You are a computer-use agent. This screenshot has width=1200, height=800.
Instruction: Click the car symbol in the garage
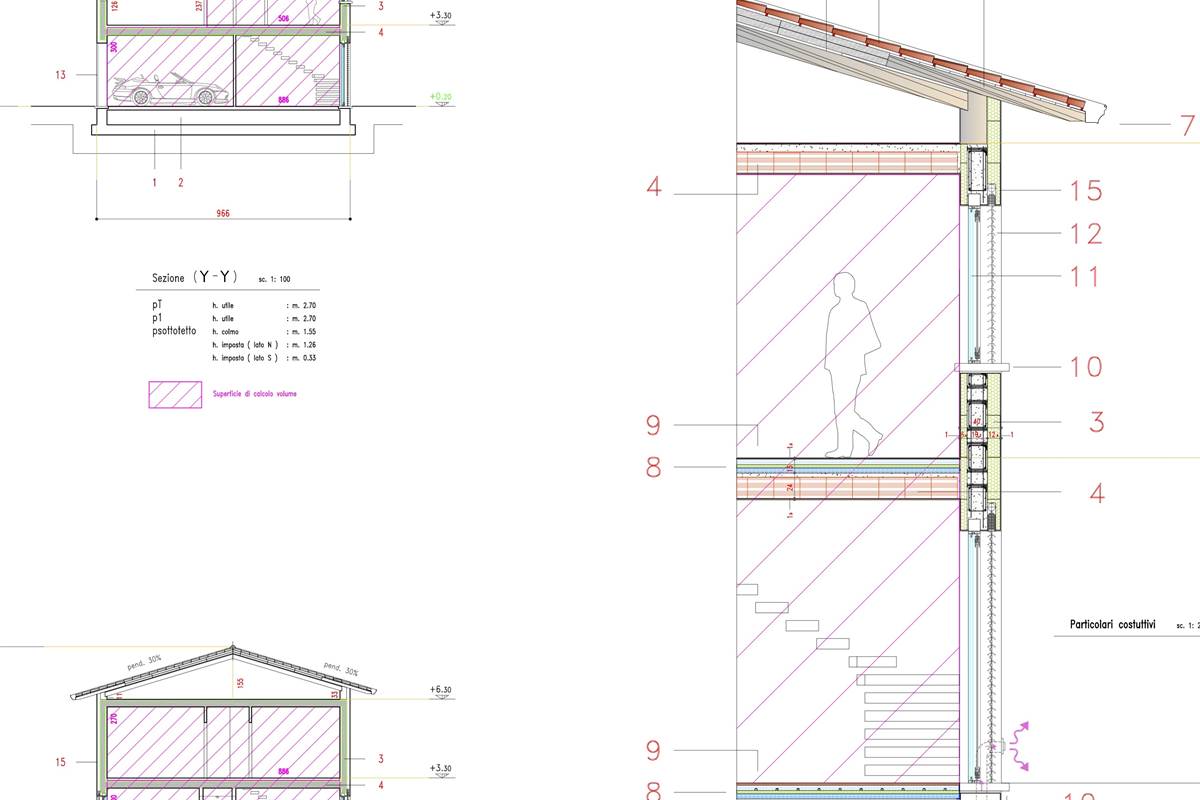tap(166, 90)
